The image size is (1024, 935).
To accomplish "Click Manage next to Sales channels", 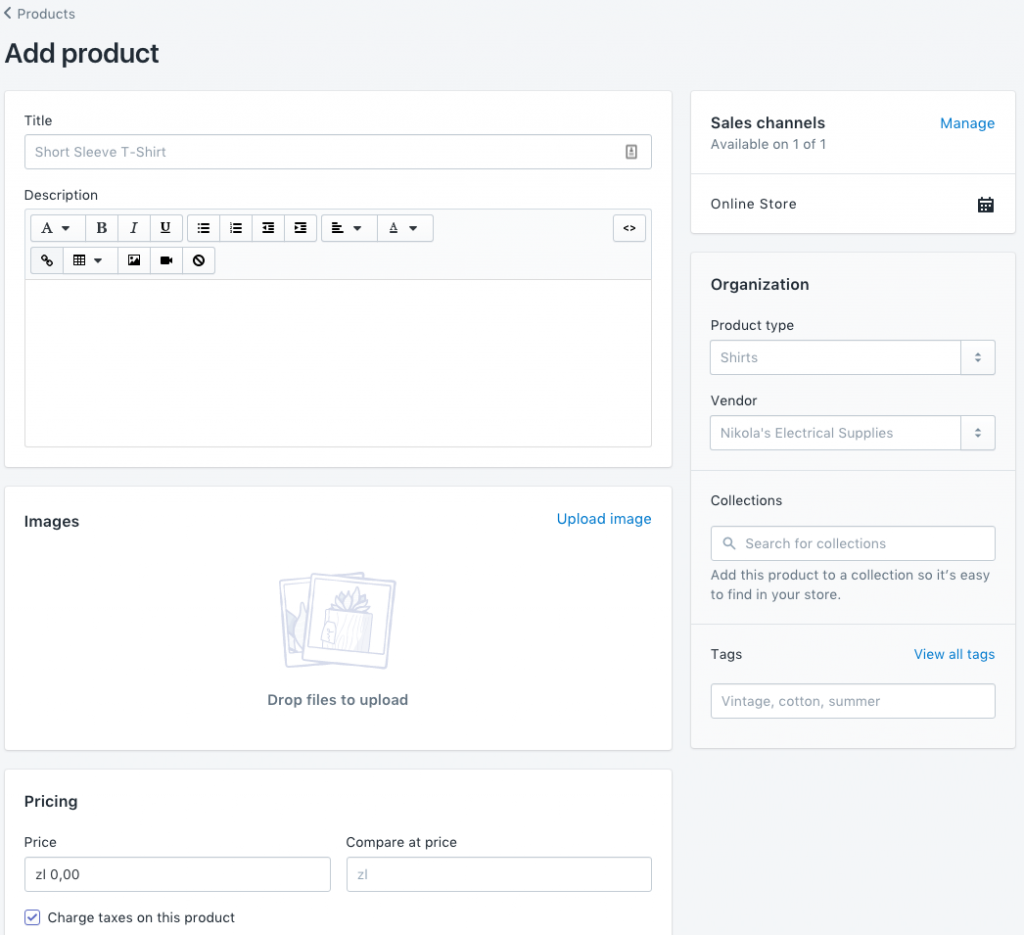I will tap(967, 123).
